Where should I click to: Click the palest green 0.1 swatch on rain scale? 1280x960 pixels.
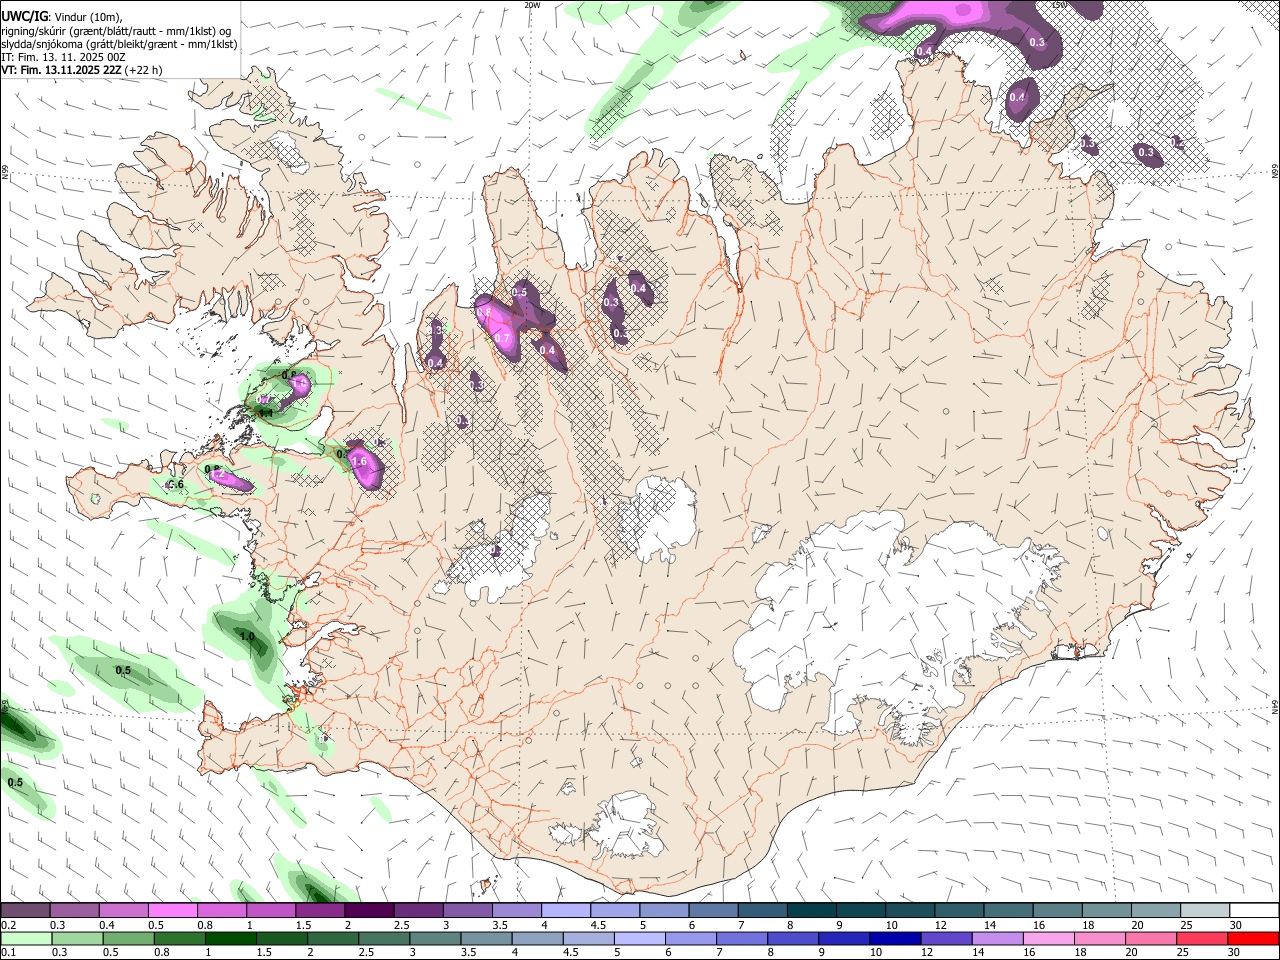[27, 939]
